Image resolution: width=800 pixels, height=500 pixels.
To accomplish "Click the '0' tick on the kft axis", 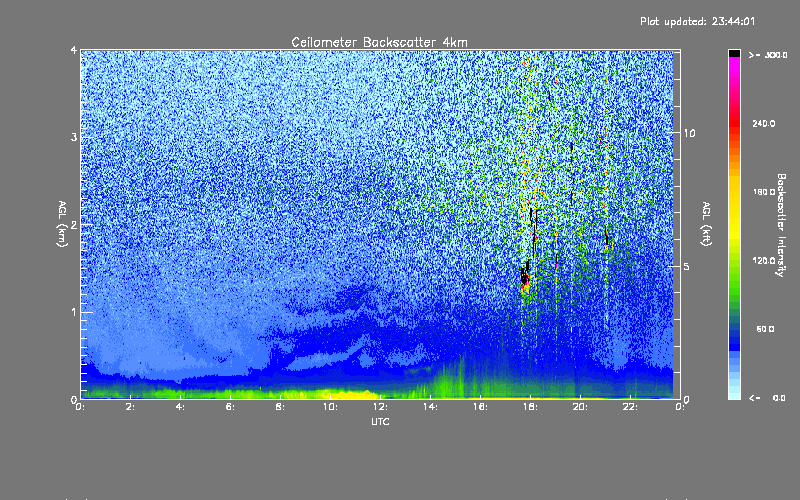I will click(x=687, y=399).
